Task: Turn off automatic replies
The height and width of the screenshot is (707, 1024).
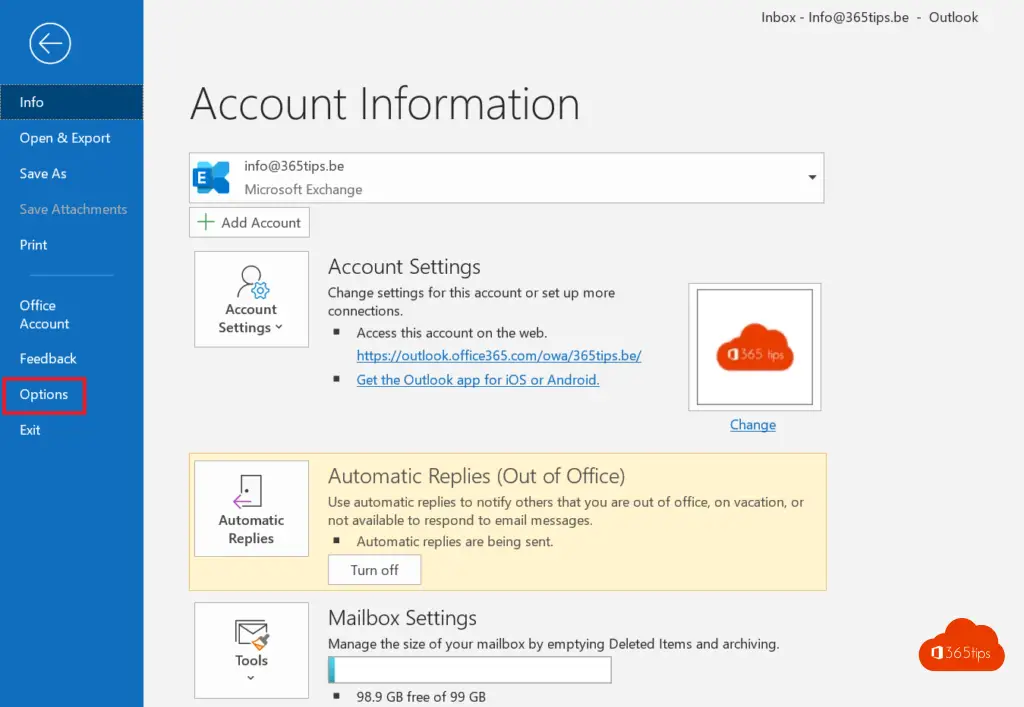Action: [x=374, y=570]
